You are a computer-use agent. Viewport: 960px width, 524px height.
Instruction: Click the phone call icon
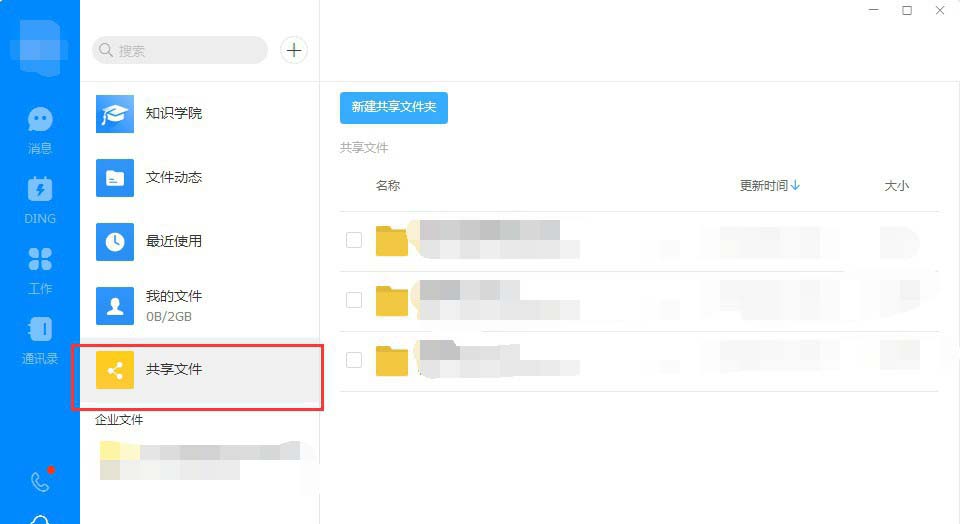click(x=40, y=483)
